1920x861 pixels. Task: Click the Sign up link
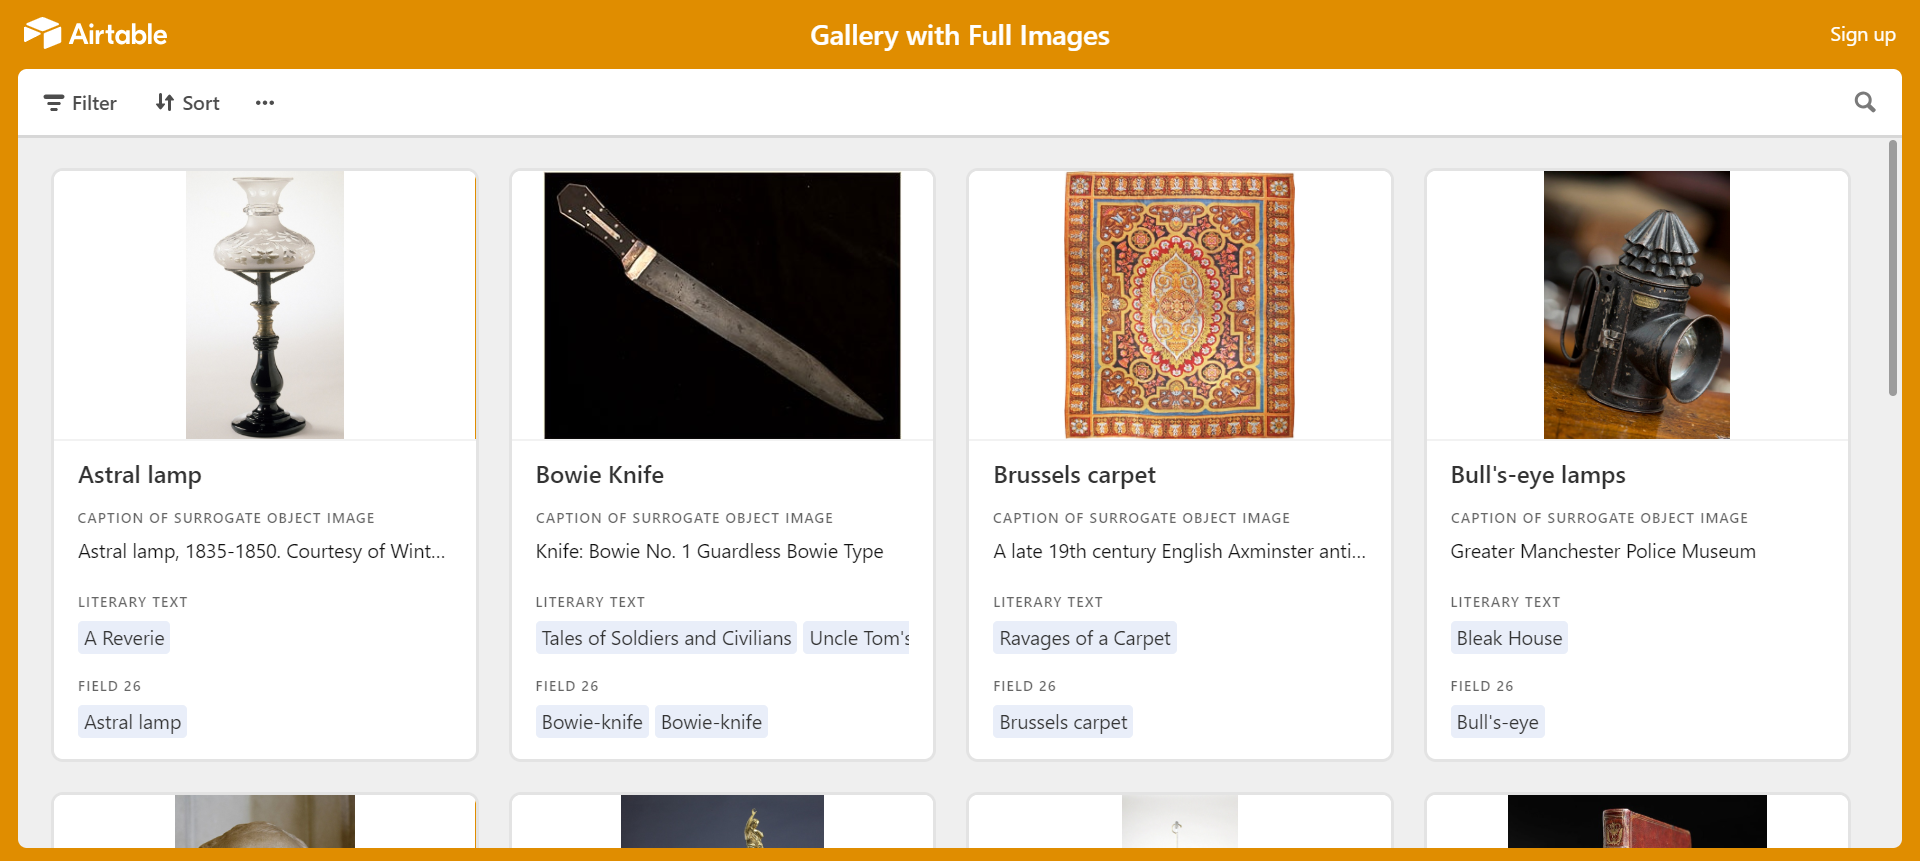(1862, 34)
